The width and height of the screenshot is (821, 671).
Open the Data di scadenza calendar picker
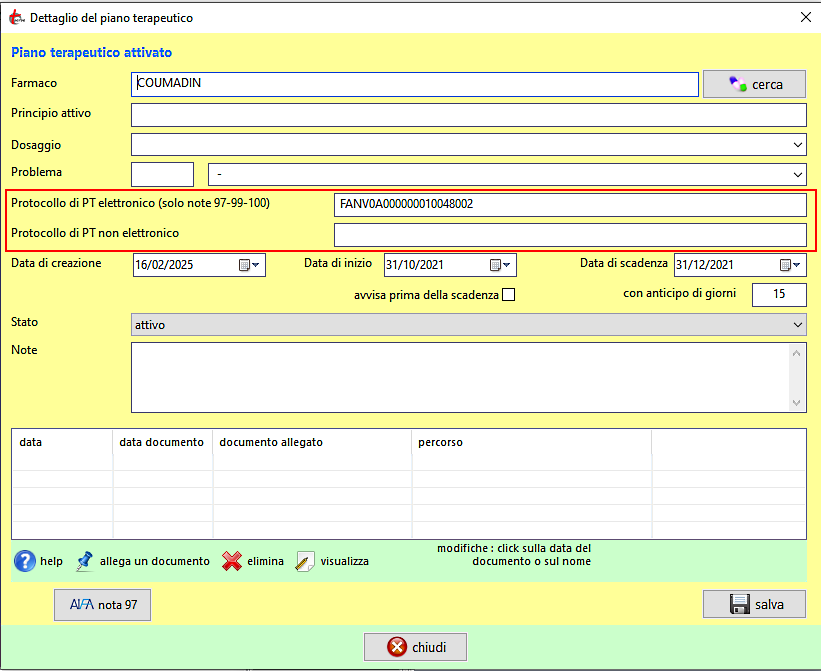790,265
